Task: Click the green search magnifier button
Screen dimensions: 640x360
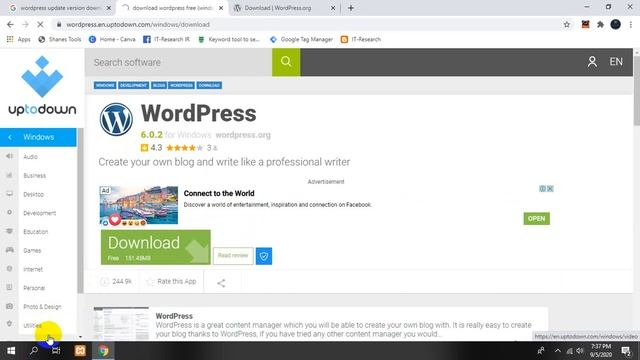Action: point(286,62)
